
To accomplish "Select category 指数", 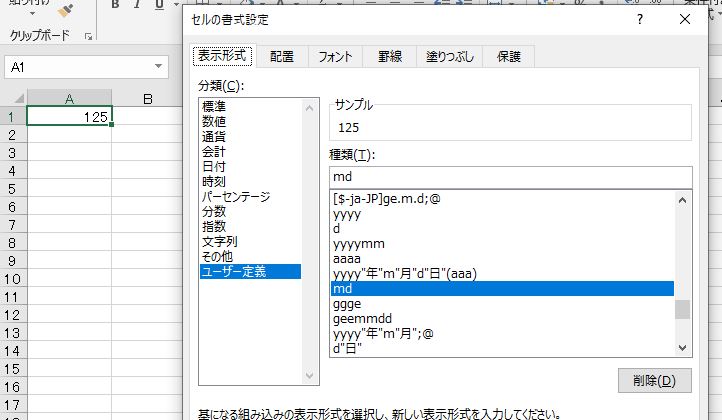I will [250, 227].
